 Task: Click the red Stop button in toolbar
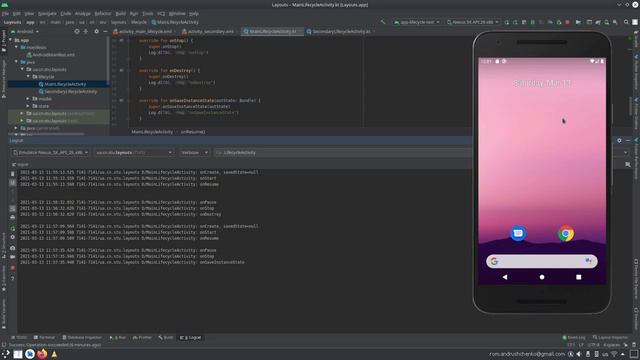tap(567, 22)
